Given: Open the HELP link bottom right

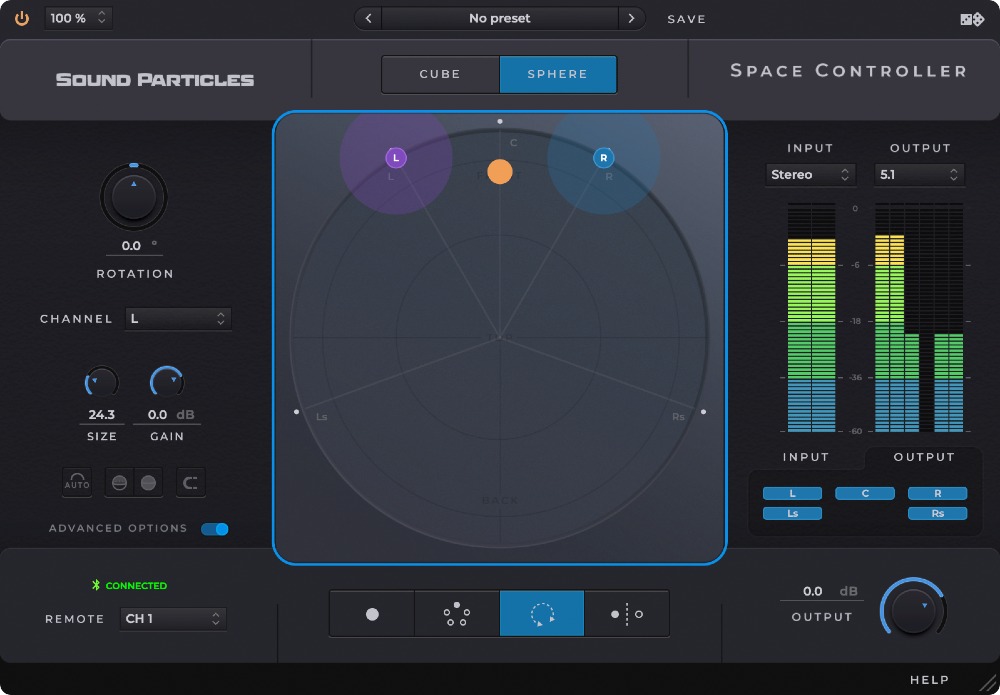Looking at the screenshot, I should 930,678.
